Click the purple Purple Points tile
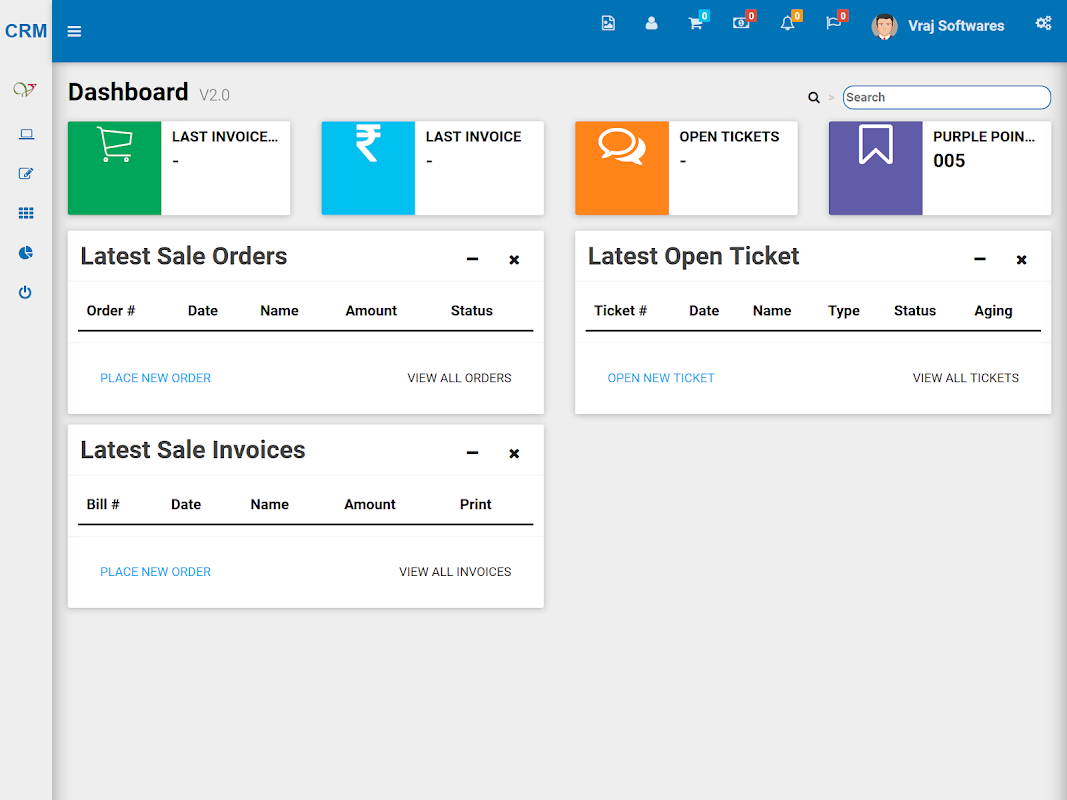 coord(939,168)
